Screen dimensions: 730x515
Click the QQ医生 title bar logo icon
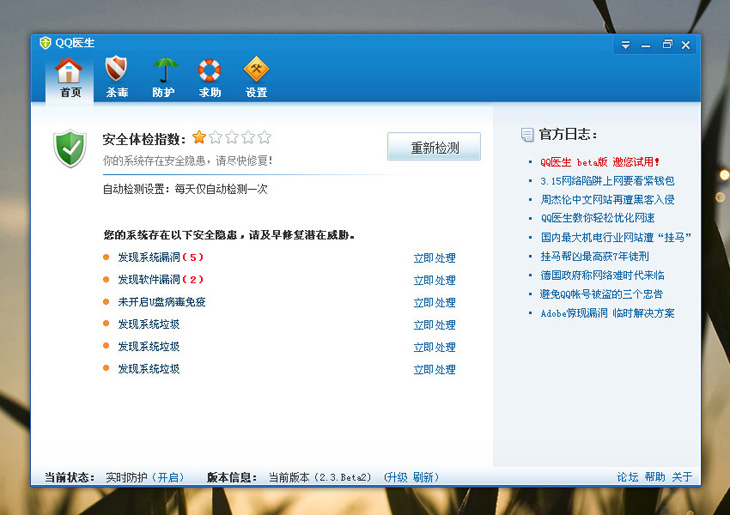pyautogui.click(x=45, y=43)
